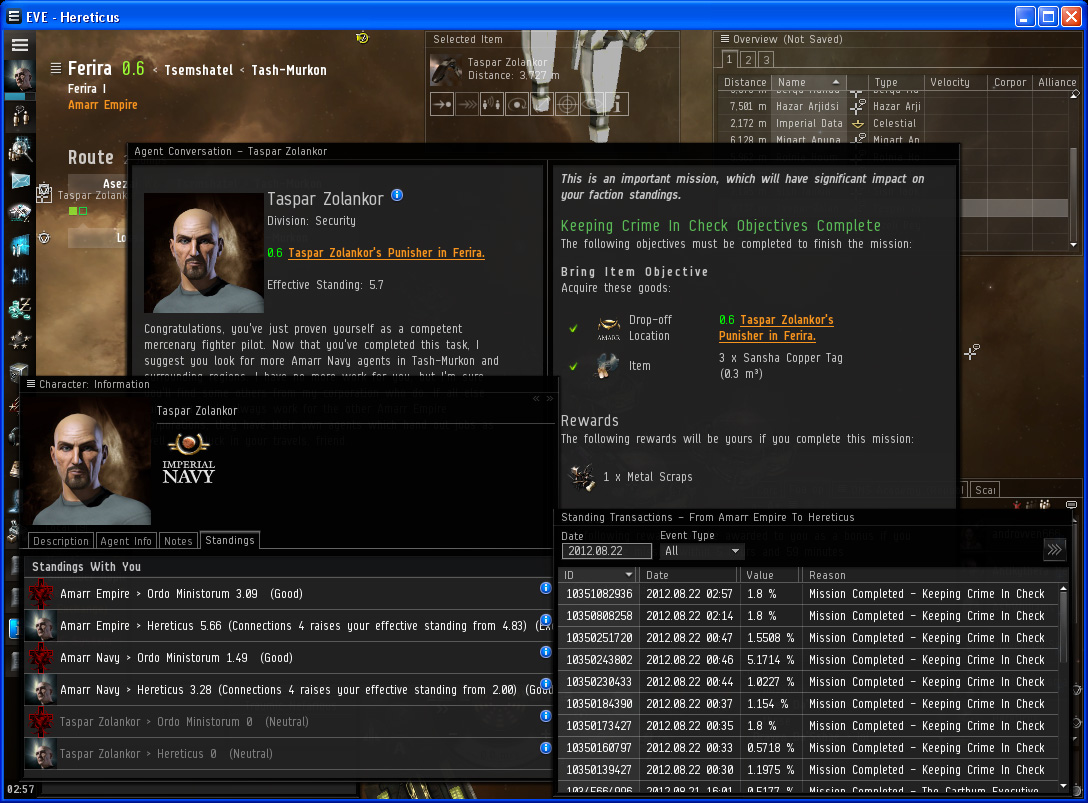Screen dimensions: 1088x803
Task: Click Orbit icon in Selected Item panel
Action: point(517,104)
